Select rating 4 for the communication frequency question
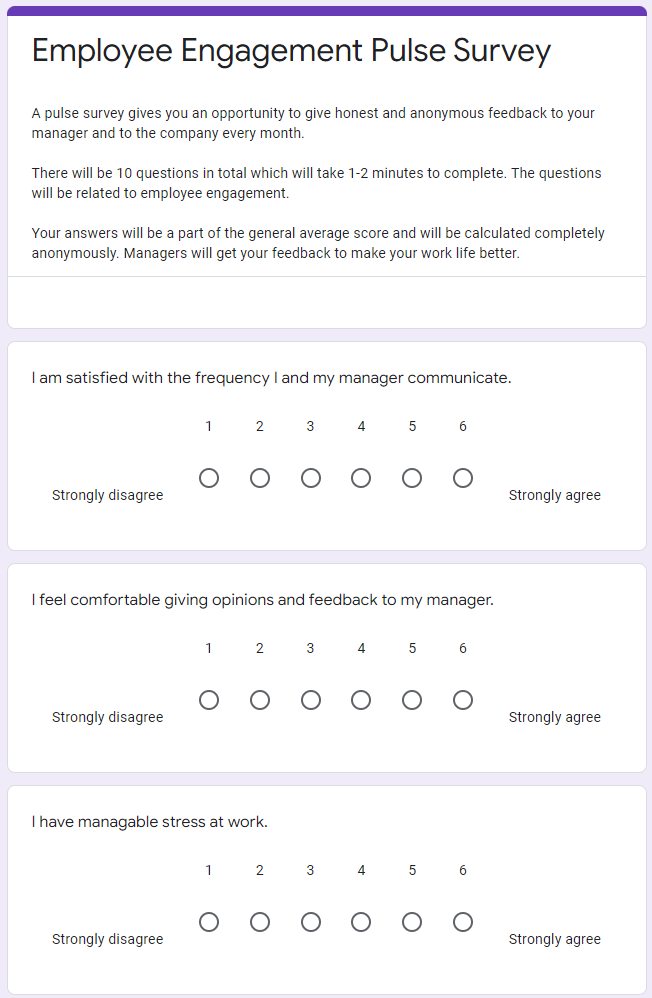The image size is (652, 998). (x=361, y=478)
